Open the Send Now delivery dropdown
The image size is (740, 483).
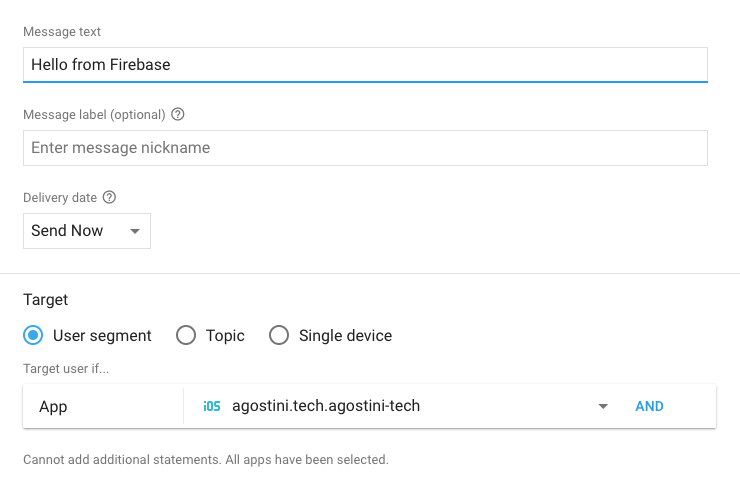click(x=86, y=231)
